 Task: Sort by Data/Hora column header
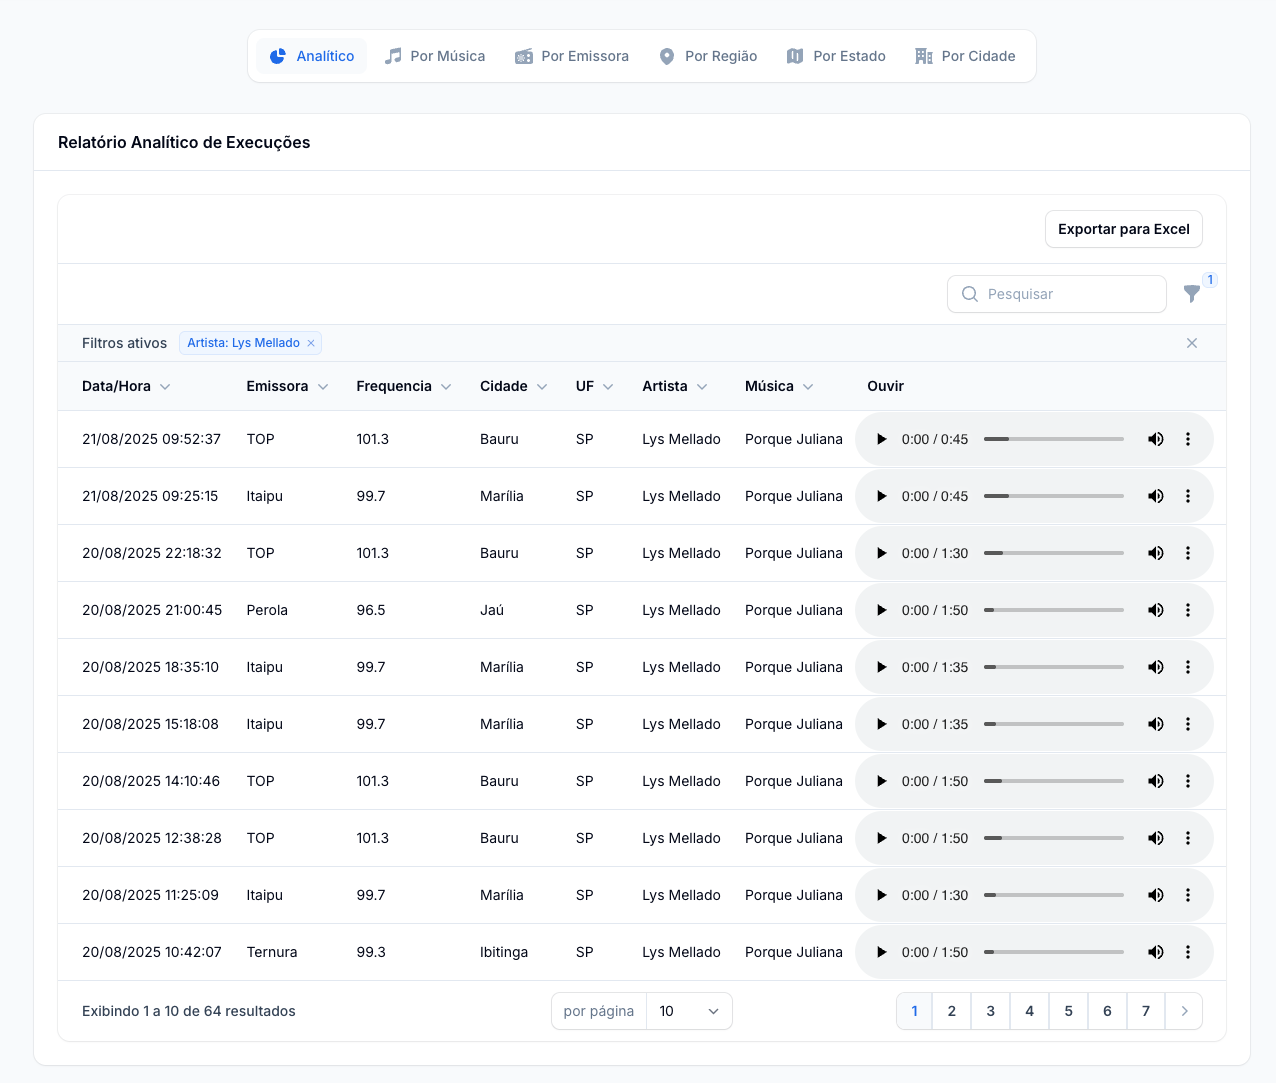tap(117, 387)
